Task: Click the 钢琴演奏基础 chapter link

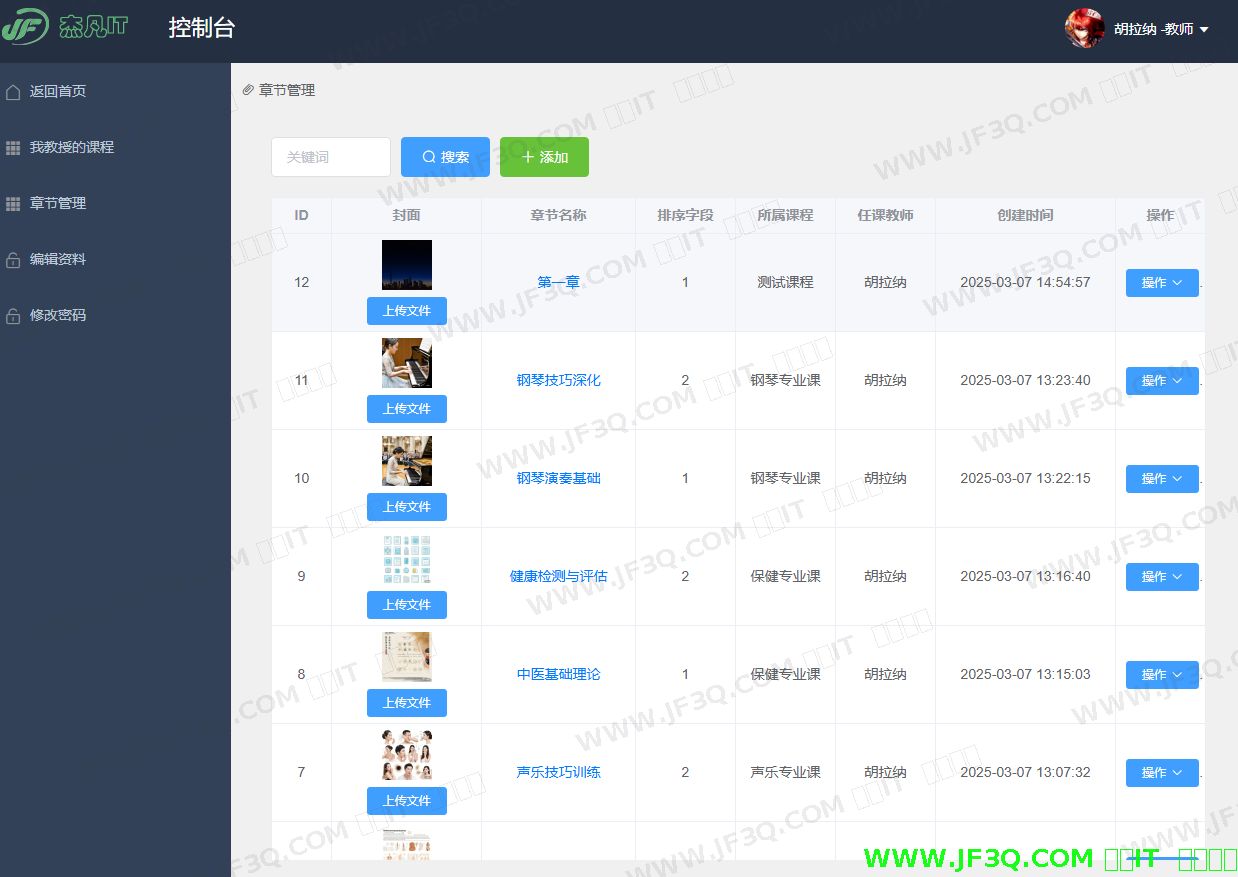Action: tap(558, 478)
